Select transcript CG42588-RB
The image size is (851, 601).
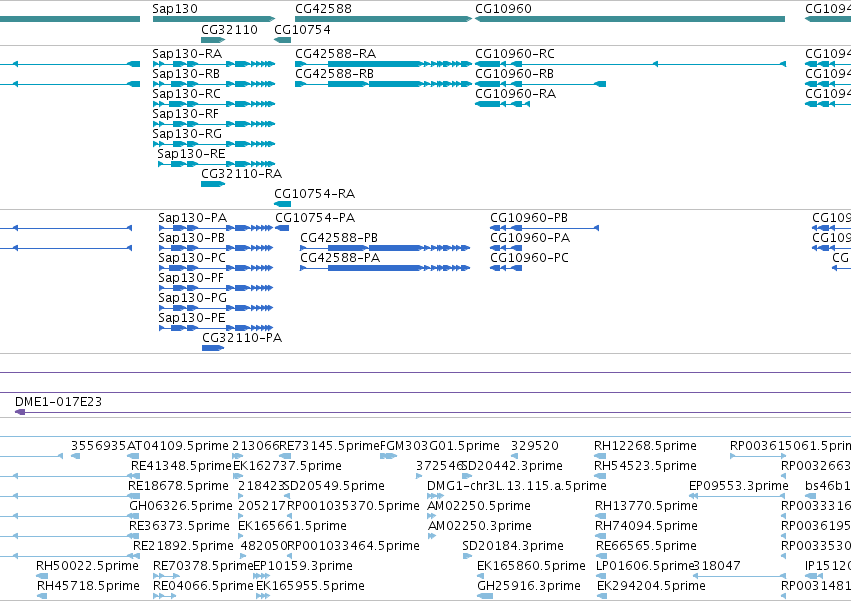[383, 84]
